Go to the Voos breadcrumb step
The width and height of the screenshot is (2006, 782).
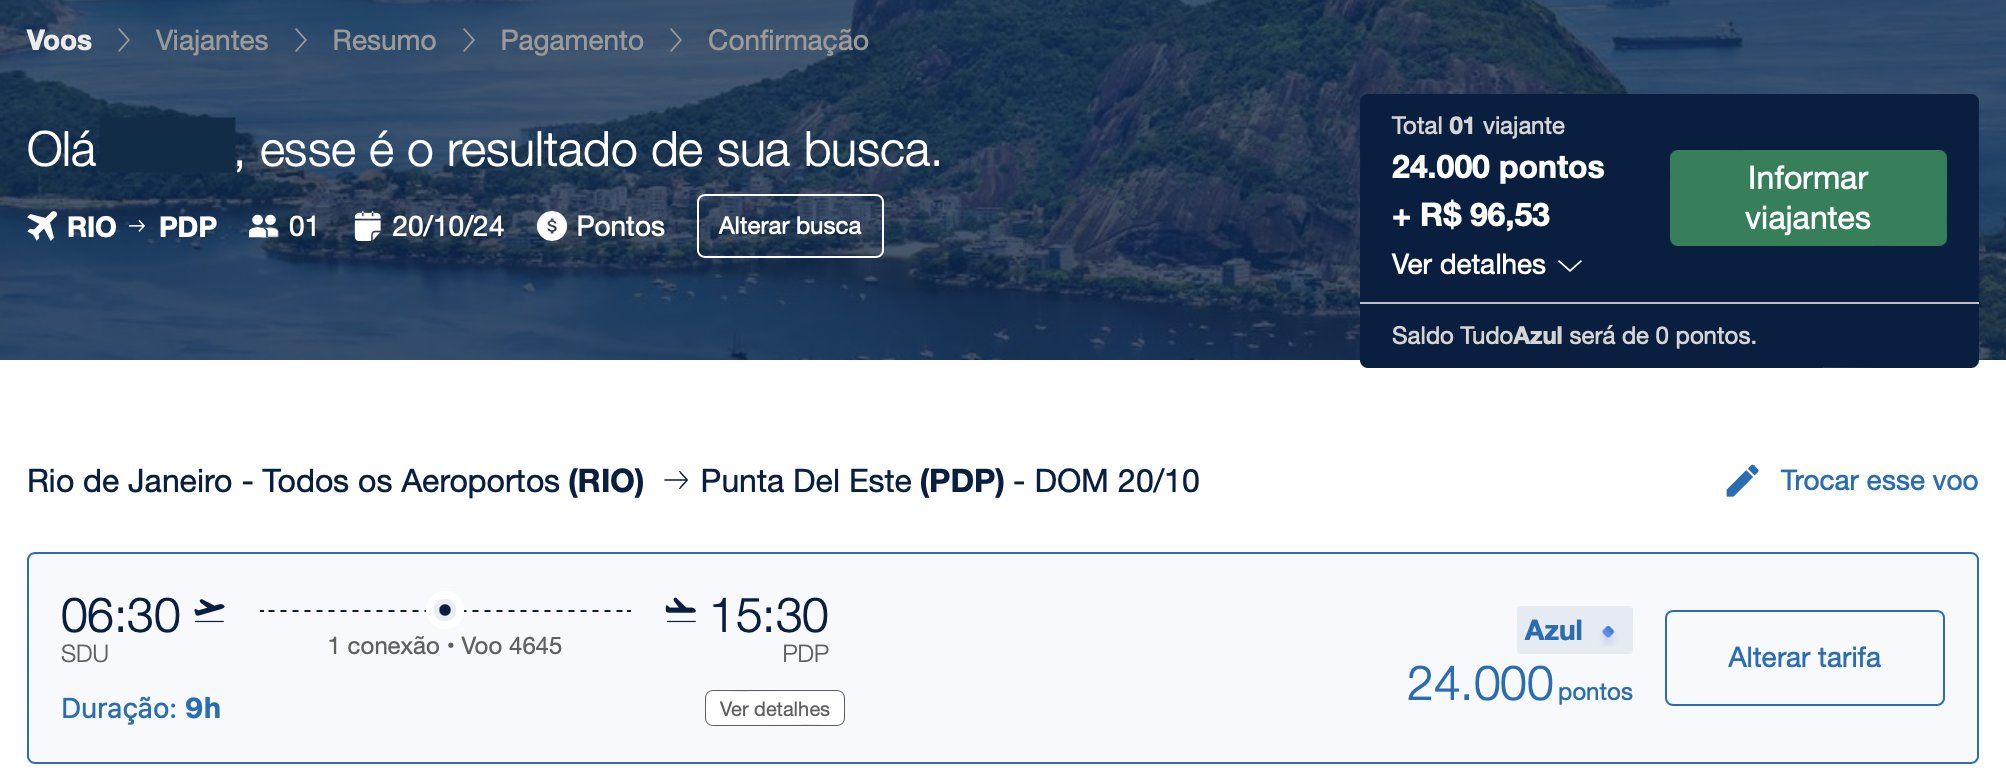point(59,40)
